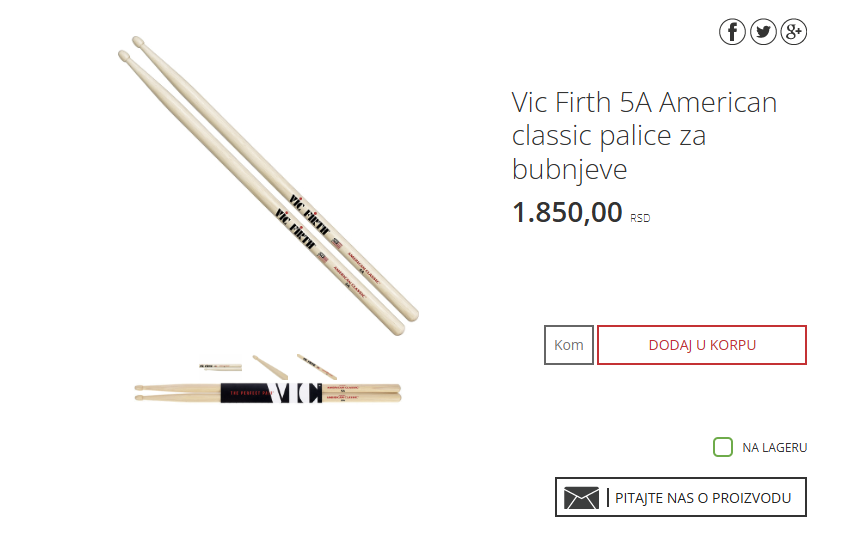Click the envelope icon for product inquiry
This screenshot has height=549, width=853.
coord(581,498)
